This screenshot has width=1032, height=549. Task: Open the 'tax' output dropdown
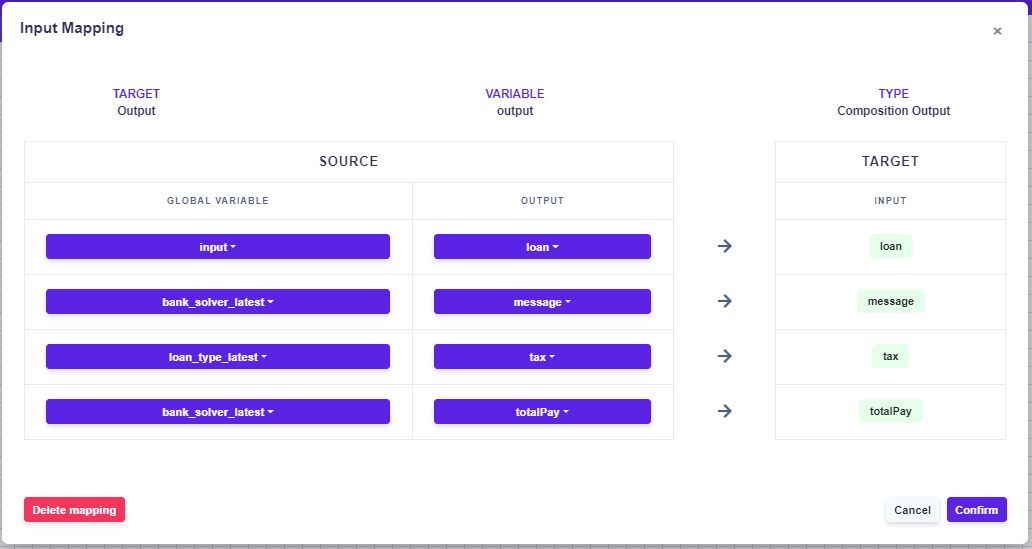coord(542,357)
